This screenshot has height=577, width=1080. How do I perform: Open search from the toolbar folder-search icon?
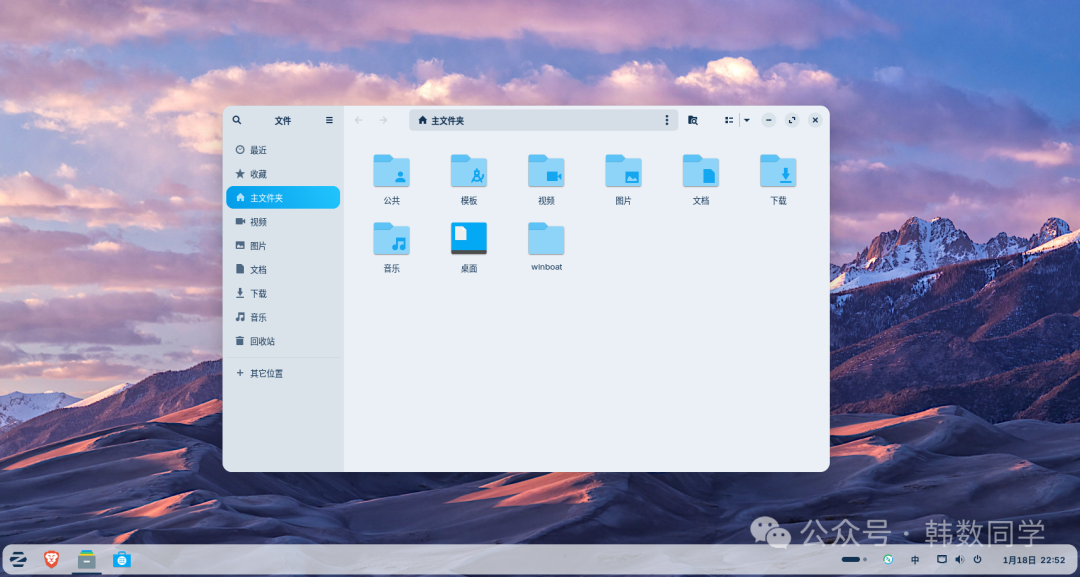693,119
